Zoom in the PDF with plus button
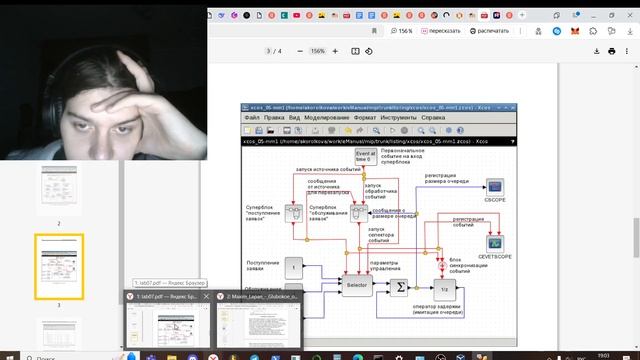Viewport: 640px width, 360px height. tap(335, 51)
